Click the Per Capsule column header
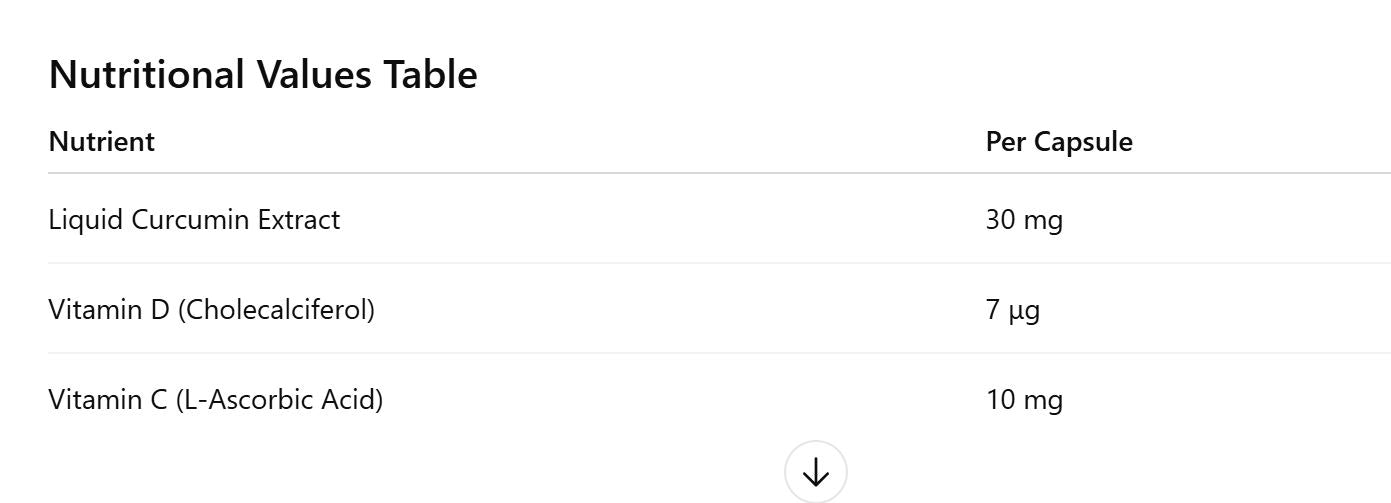 click(x=1059, y=142)
